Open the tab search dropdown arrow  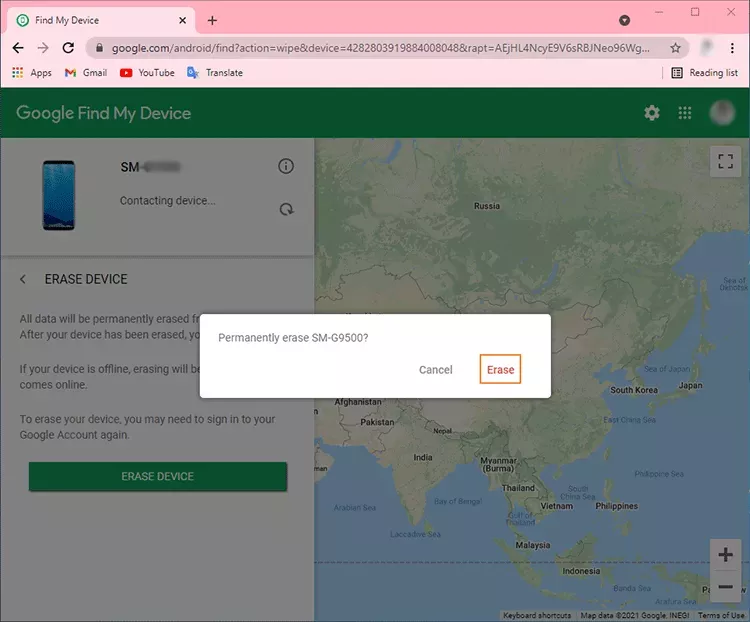coord(624,21)
